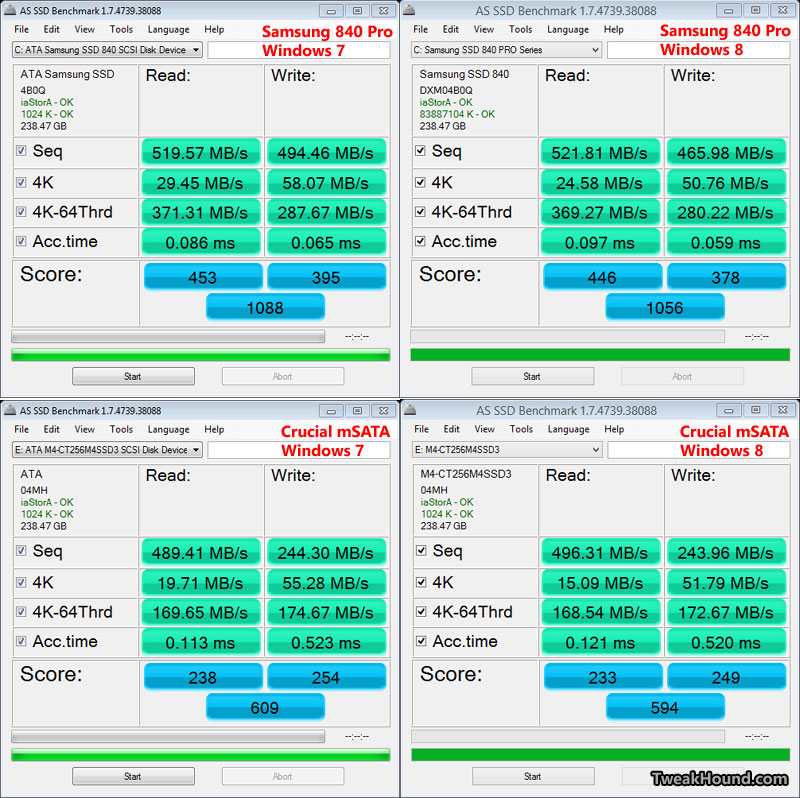Click access time result 0.520 ms
The image size is (800, 798).
[726, 642]
